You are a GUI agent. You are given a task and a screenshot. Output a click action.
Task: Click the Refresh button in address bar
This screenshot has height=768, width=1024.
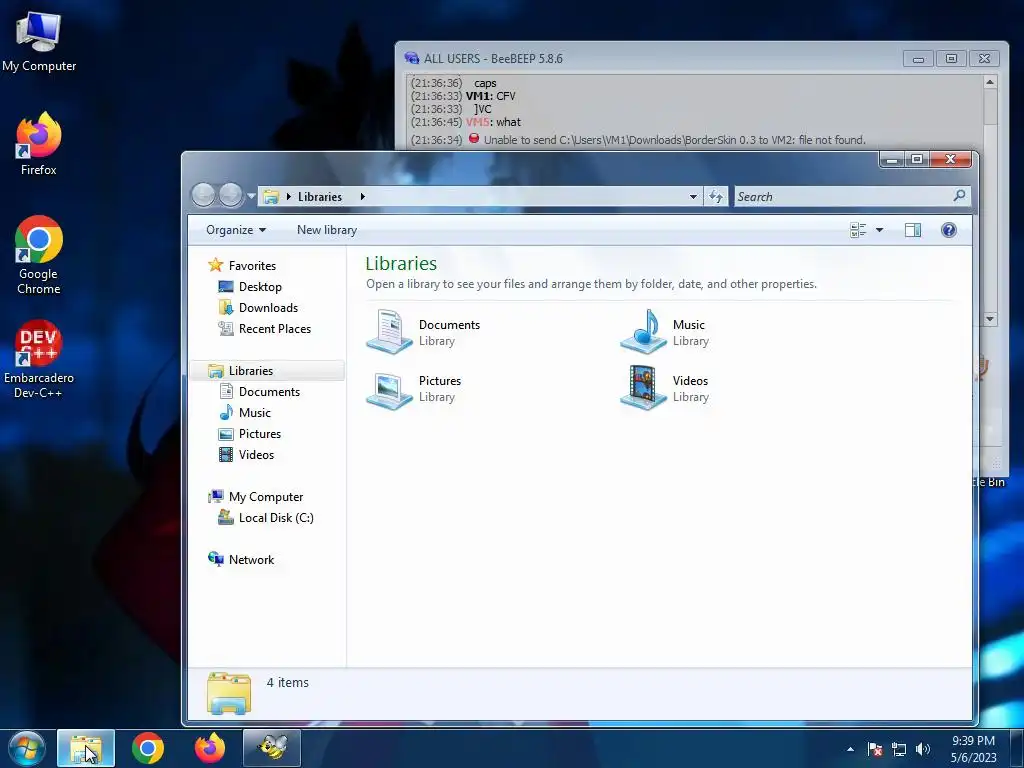[716, 197]
